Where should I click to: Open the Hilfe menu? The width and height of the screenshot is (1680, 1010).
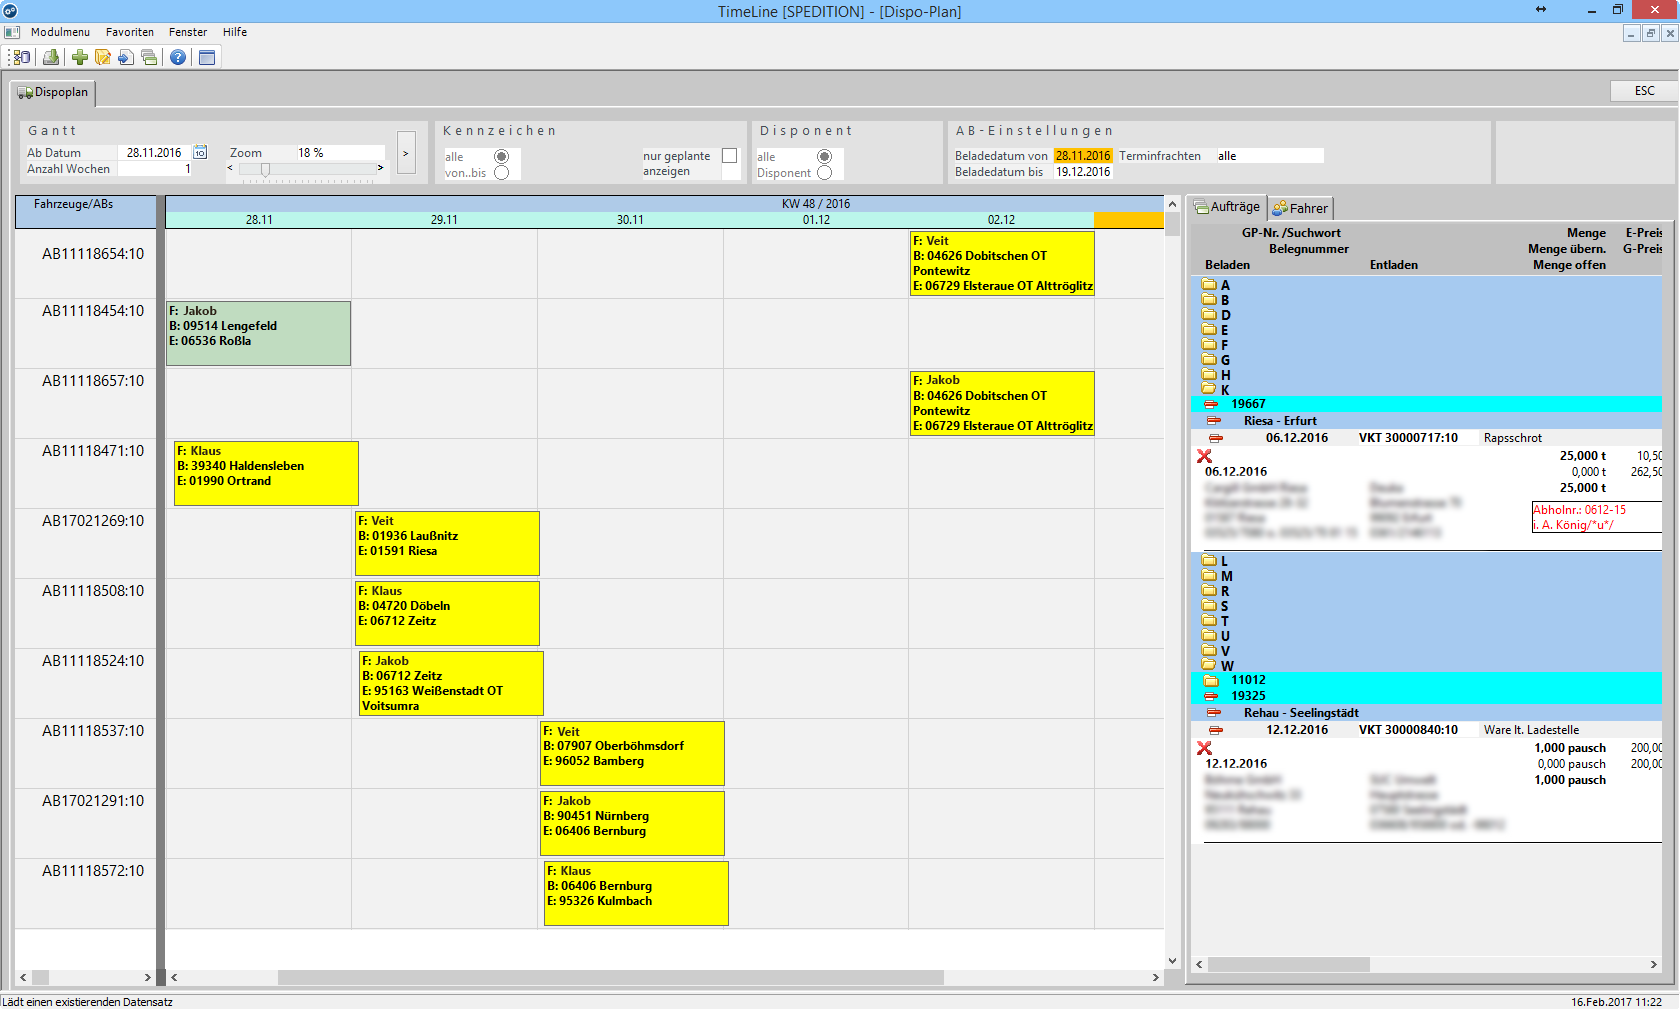235,32
